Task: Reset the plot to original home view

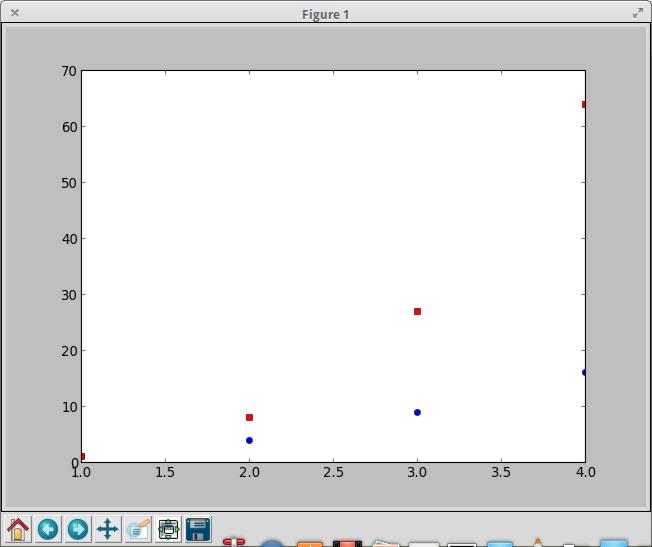Action: (x=18, y=529)
